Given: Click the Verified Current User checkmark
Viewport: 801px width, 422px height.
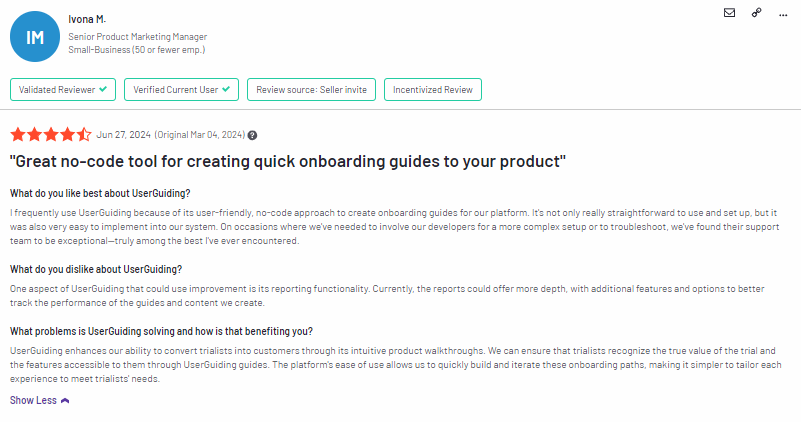Looking at the screenshot, I should 226,89.
